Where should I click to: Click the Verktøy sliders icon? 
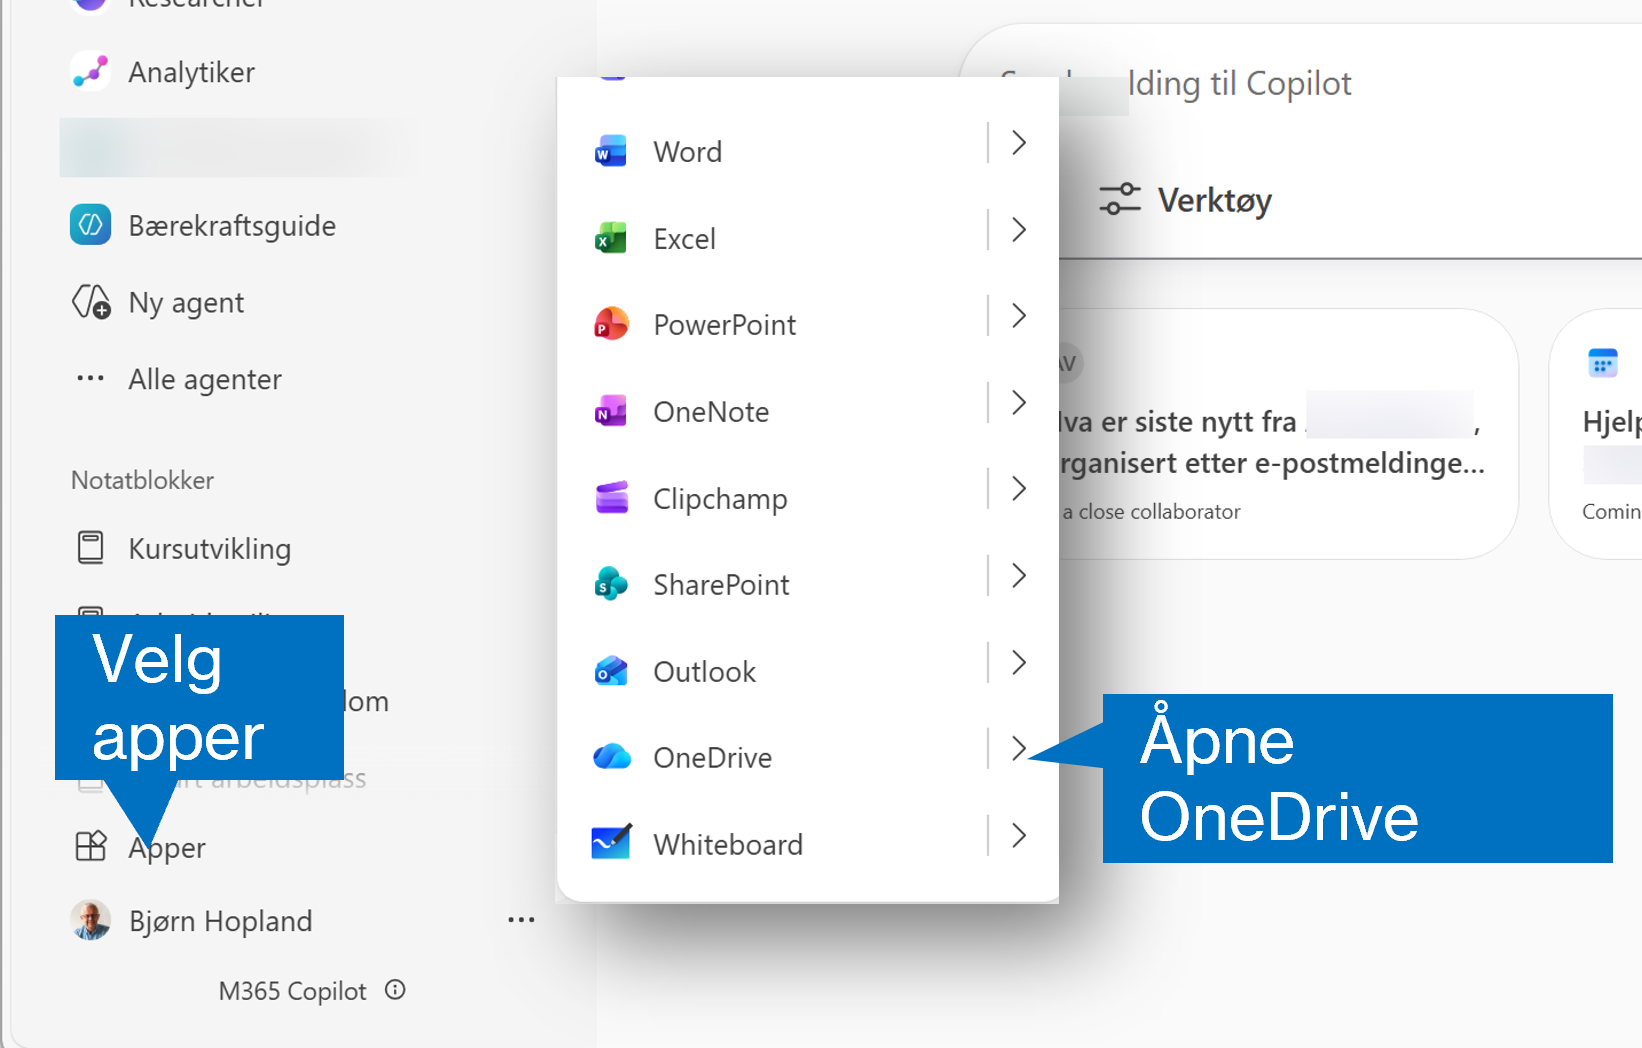click(x=1120, y=199)
